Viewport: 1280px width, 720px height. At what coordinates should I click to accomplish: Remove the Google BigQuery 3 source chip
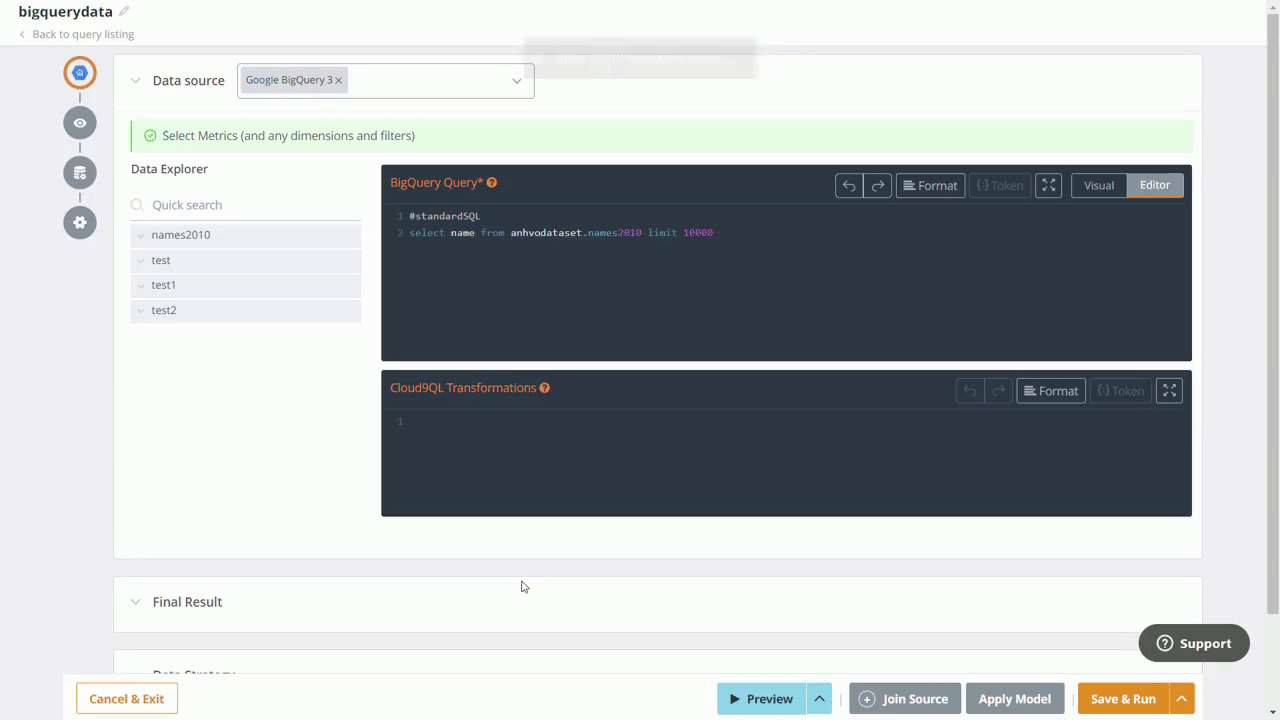[x=337, y=80]
